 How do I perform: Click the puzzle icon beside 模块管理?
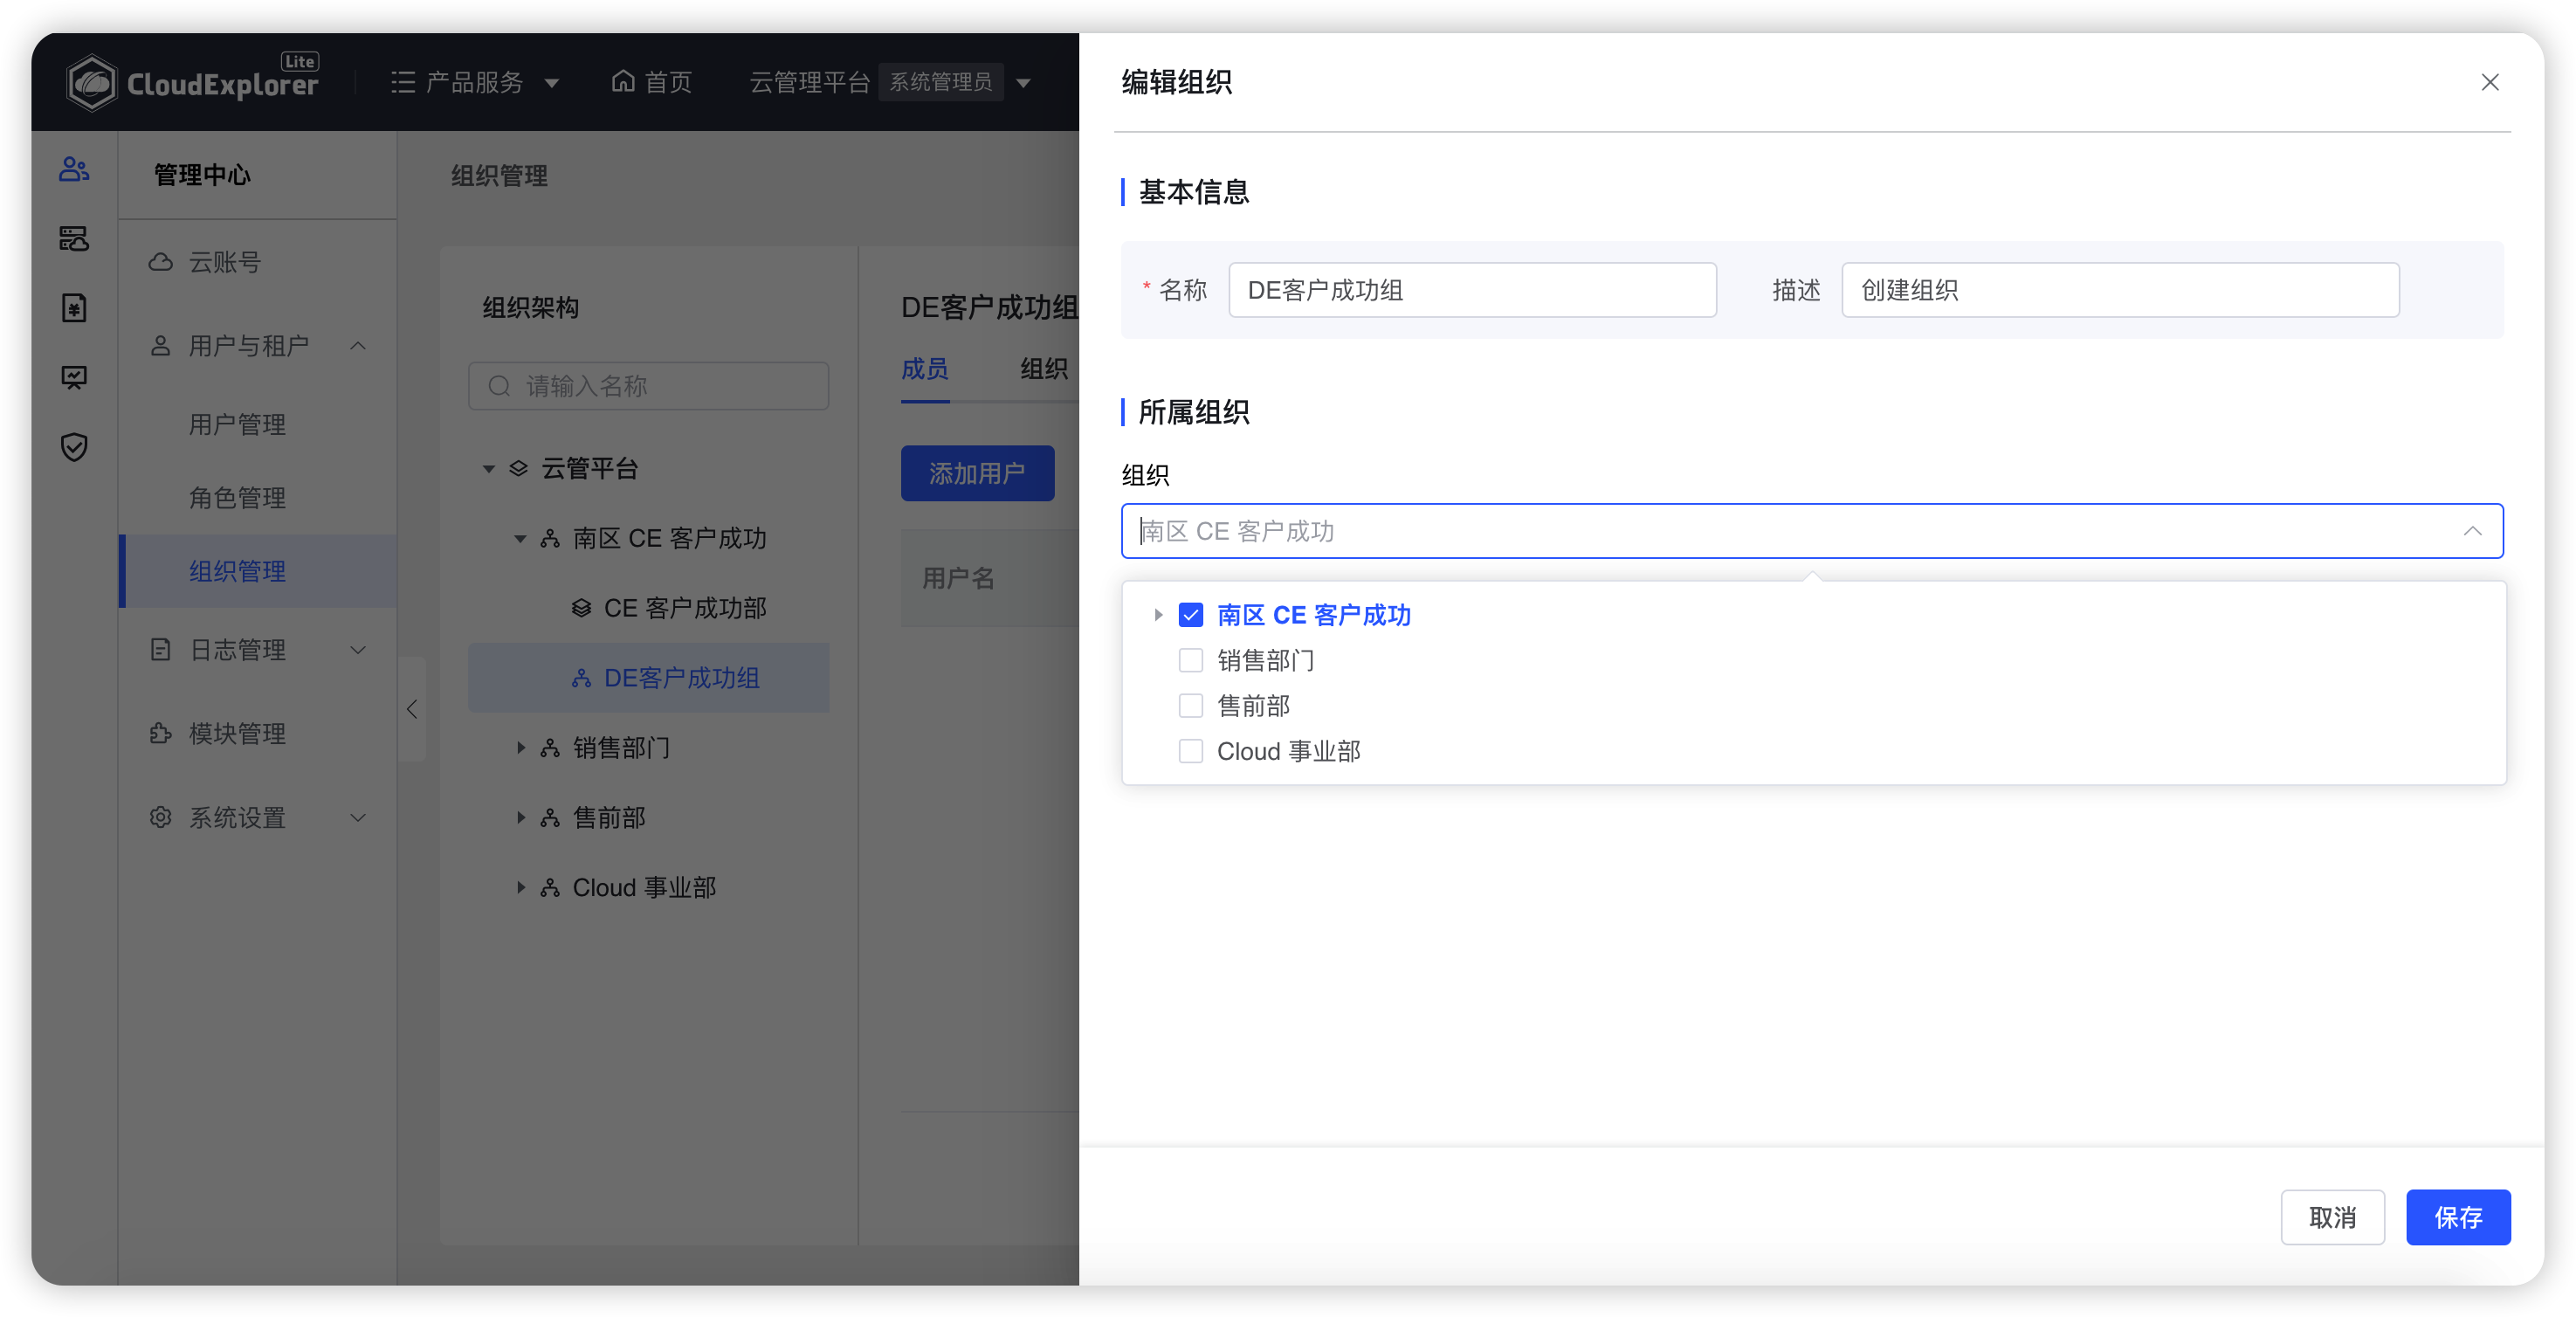pos(160,734)
